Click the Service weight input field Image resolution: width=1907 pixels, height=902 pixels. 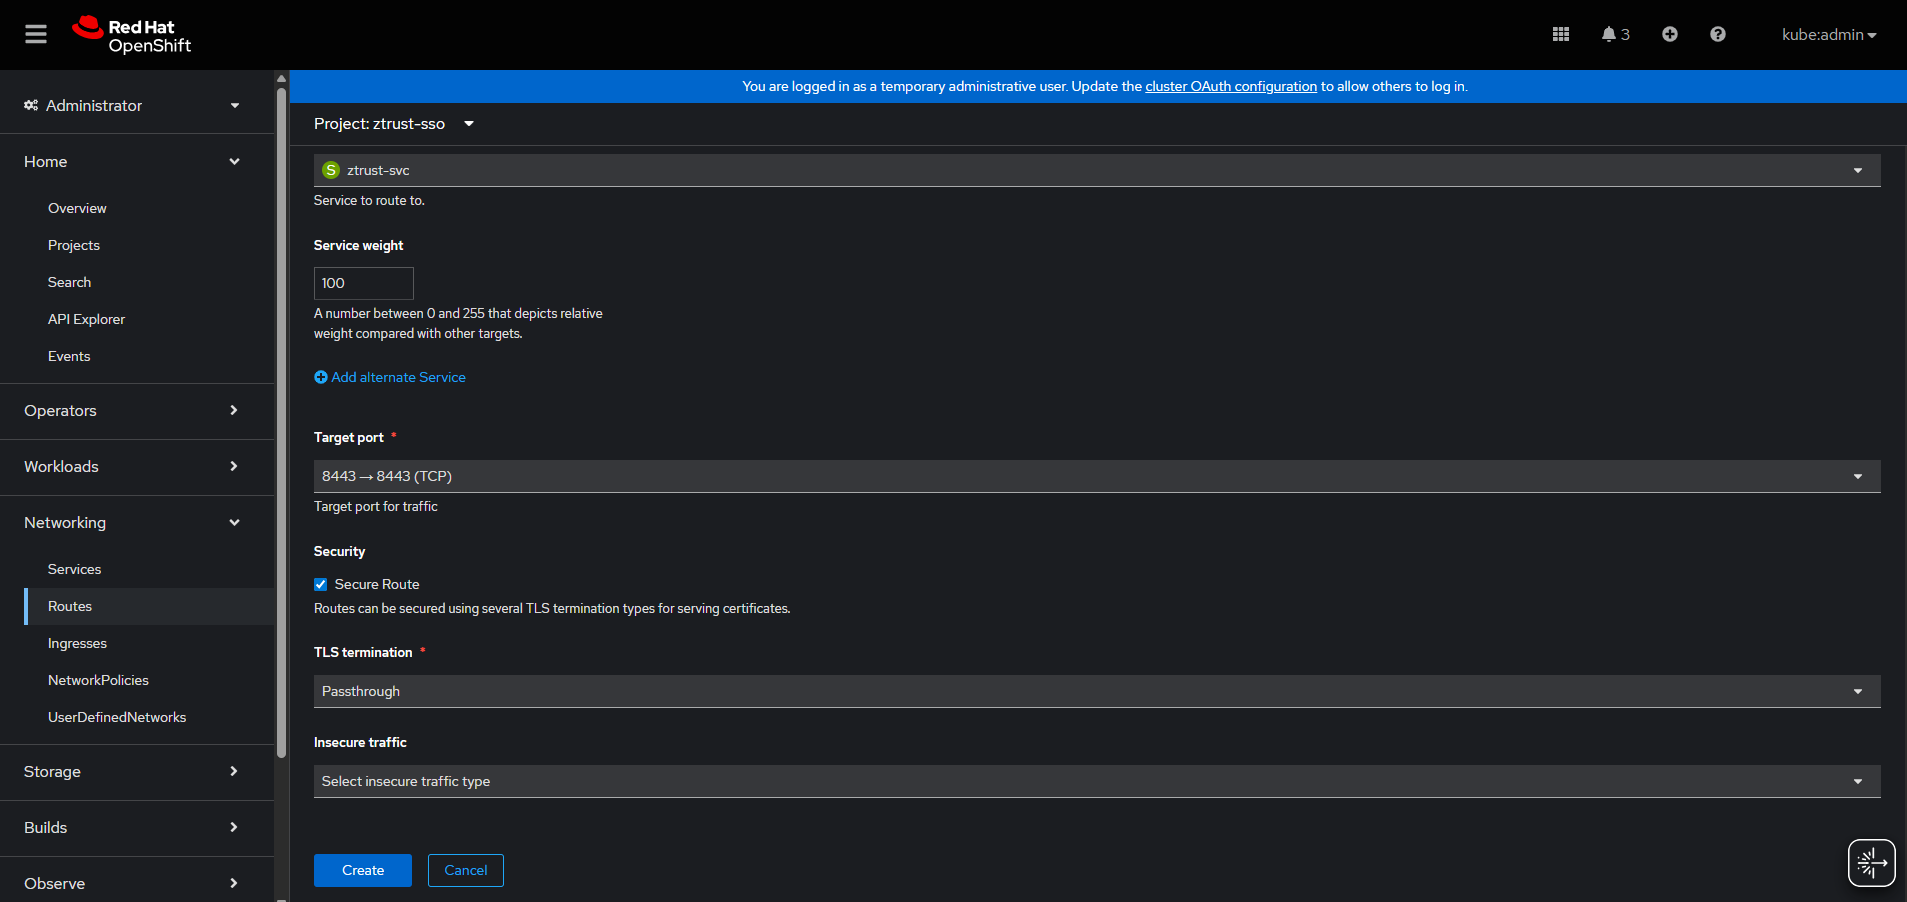point(363,284)
